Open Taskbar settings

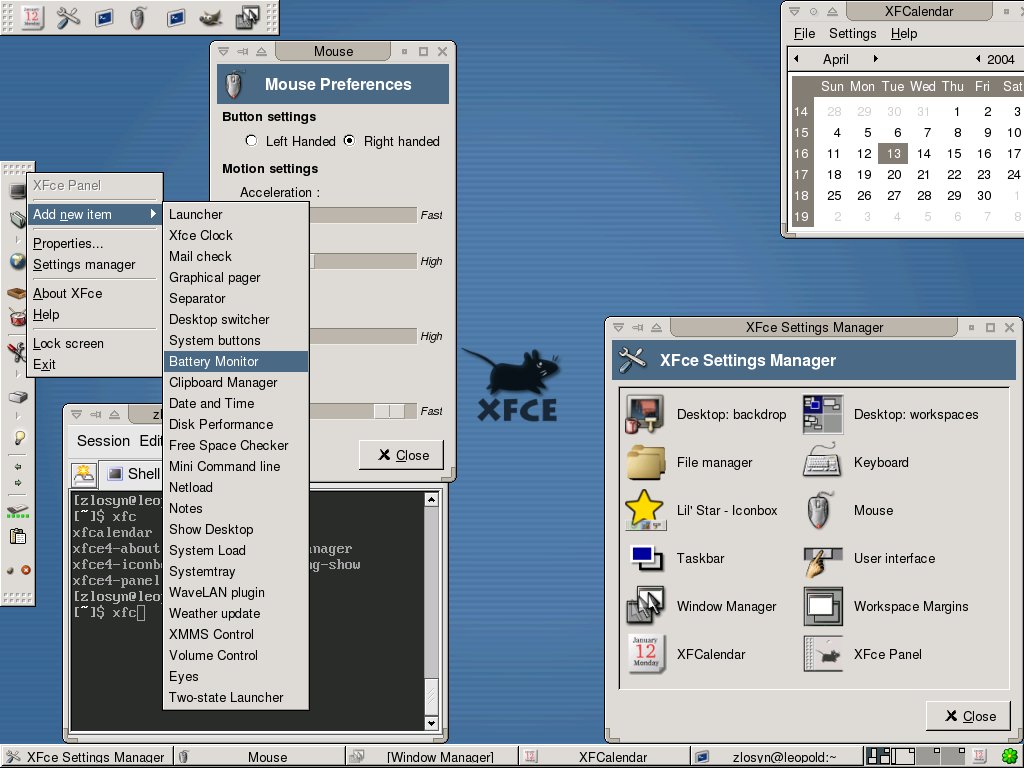tap(675, 558)
